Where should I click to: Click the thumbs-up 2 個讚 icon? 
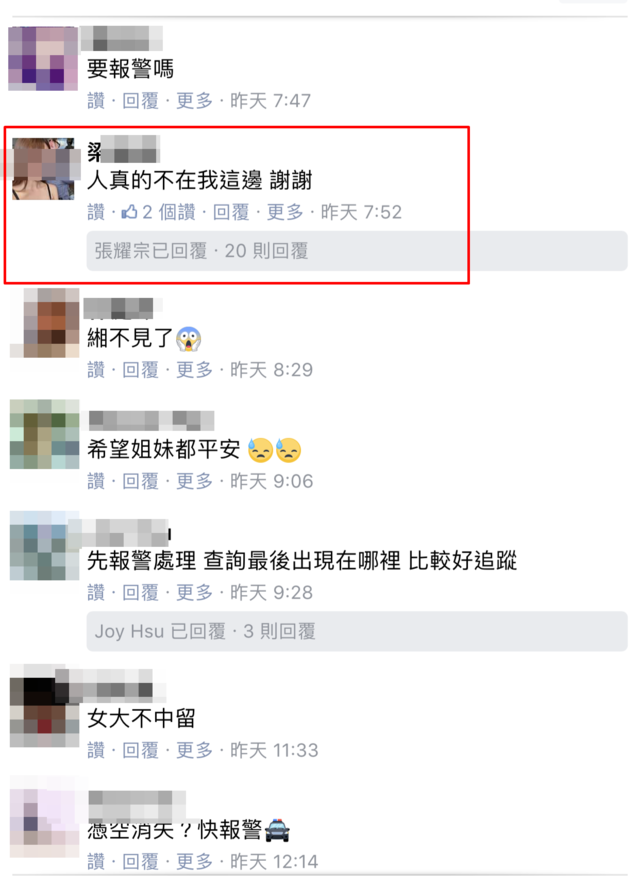click(129, 212)
